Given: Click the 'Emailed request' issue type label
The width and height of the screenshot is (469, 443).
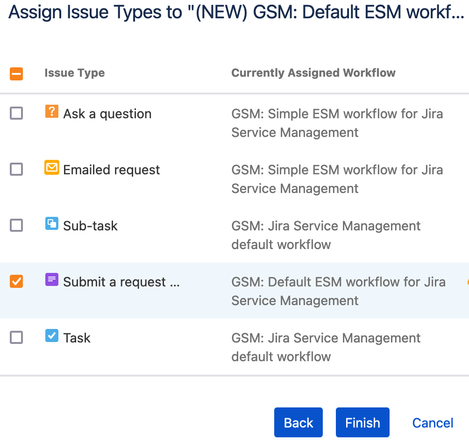Looking at the screenshot, I should tap(112, 170).
